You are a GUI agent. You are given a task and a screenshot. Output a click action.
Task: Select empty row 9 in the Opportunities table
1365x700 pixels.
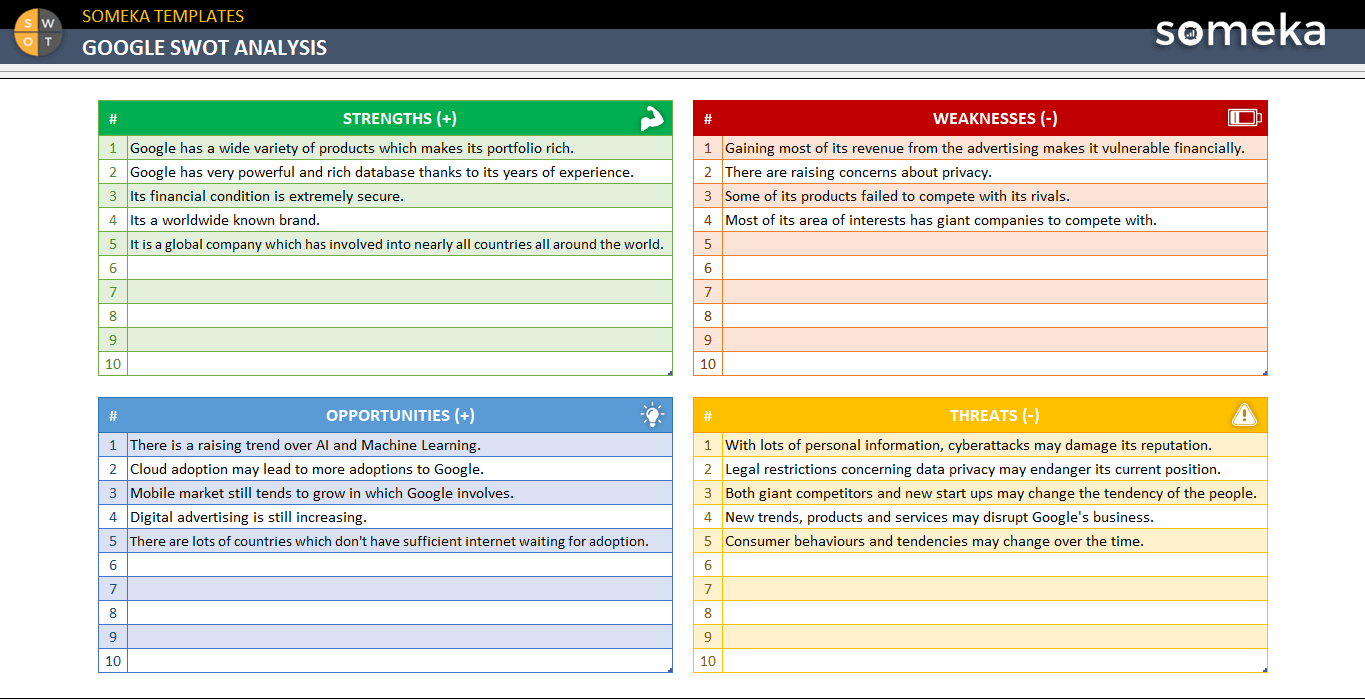click(x=398, y=637)
